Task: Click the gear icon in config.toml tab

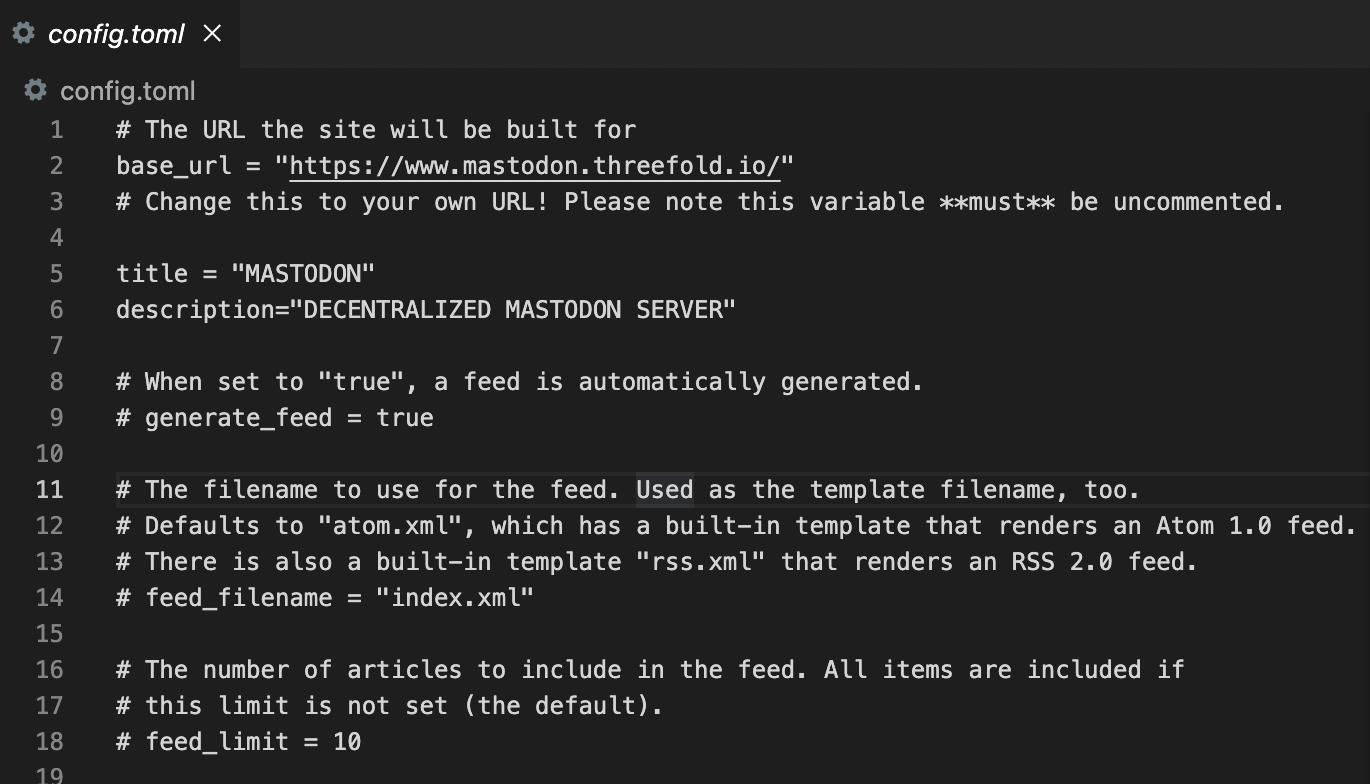Action: click(24, 33)
